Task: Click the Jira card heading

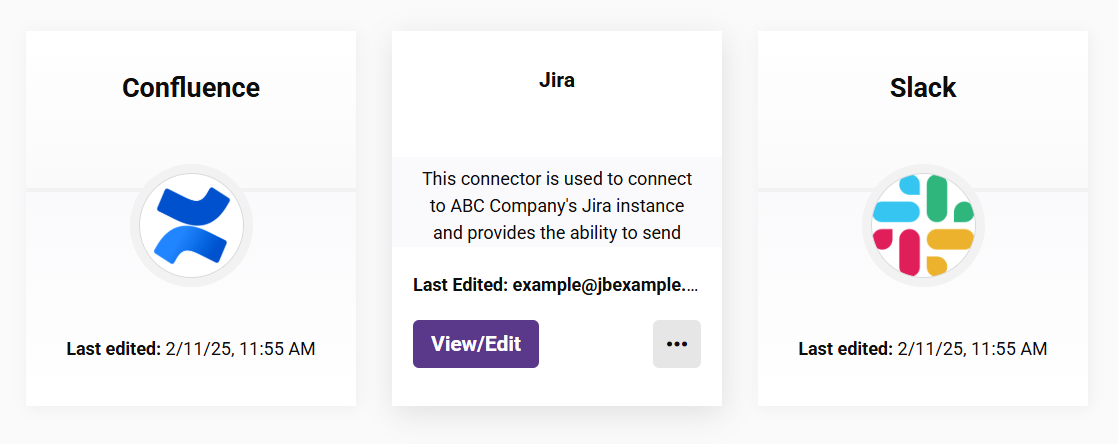Action: coord(557,81)
